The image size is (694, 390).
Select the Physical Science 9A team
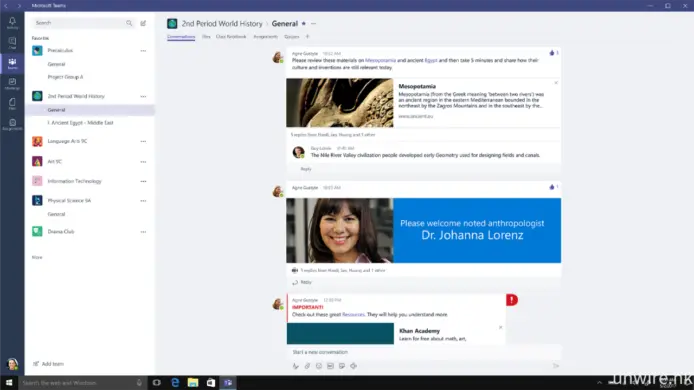pyautogui.click(x=69, y=201)
